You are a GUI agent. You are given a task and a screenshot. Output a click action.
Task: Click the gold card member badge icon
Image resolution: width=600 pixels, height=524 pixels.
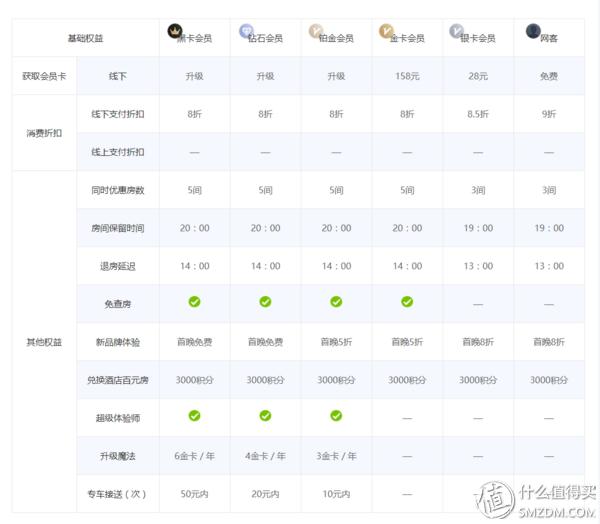coord(386,31)
